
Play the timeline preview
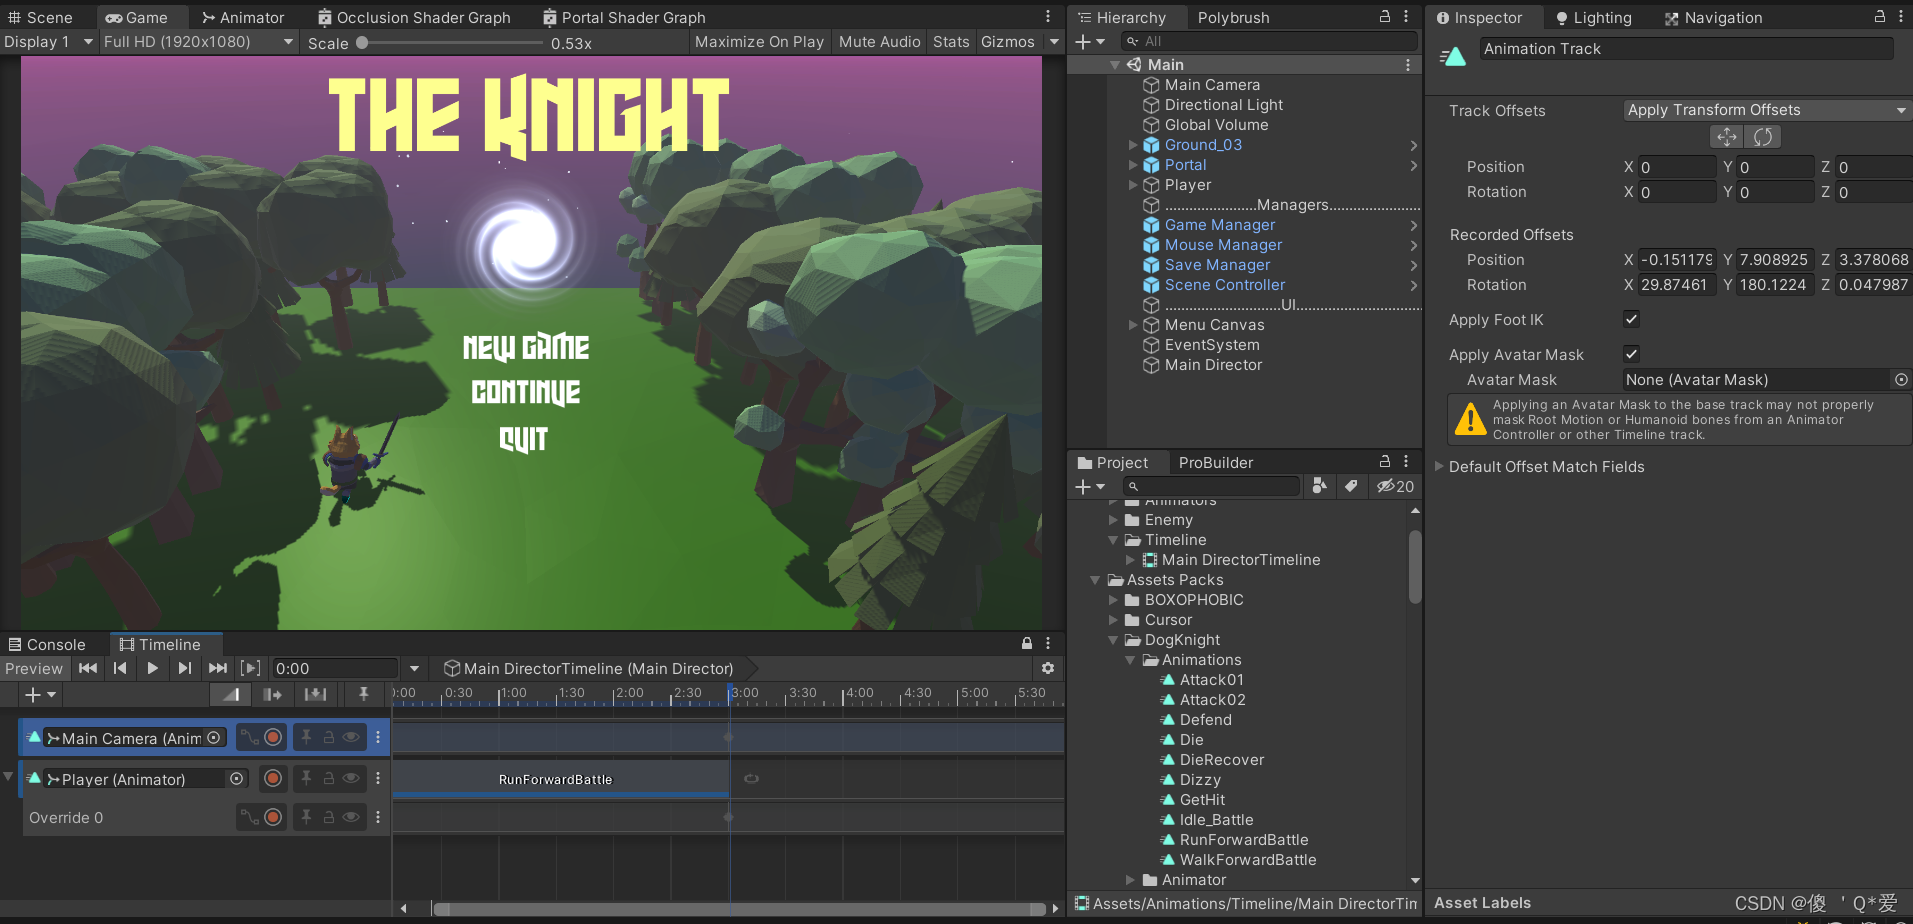pos(152,668)
